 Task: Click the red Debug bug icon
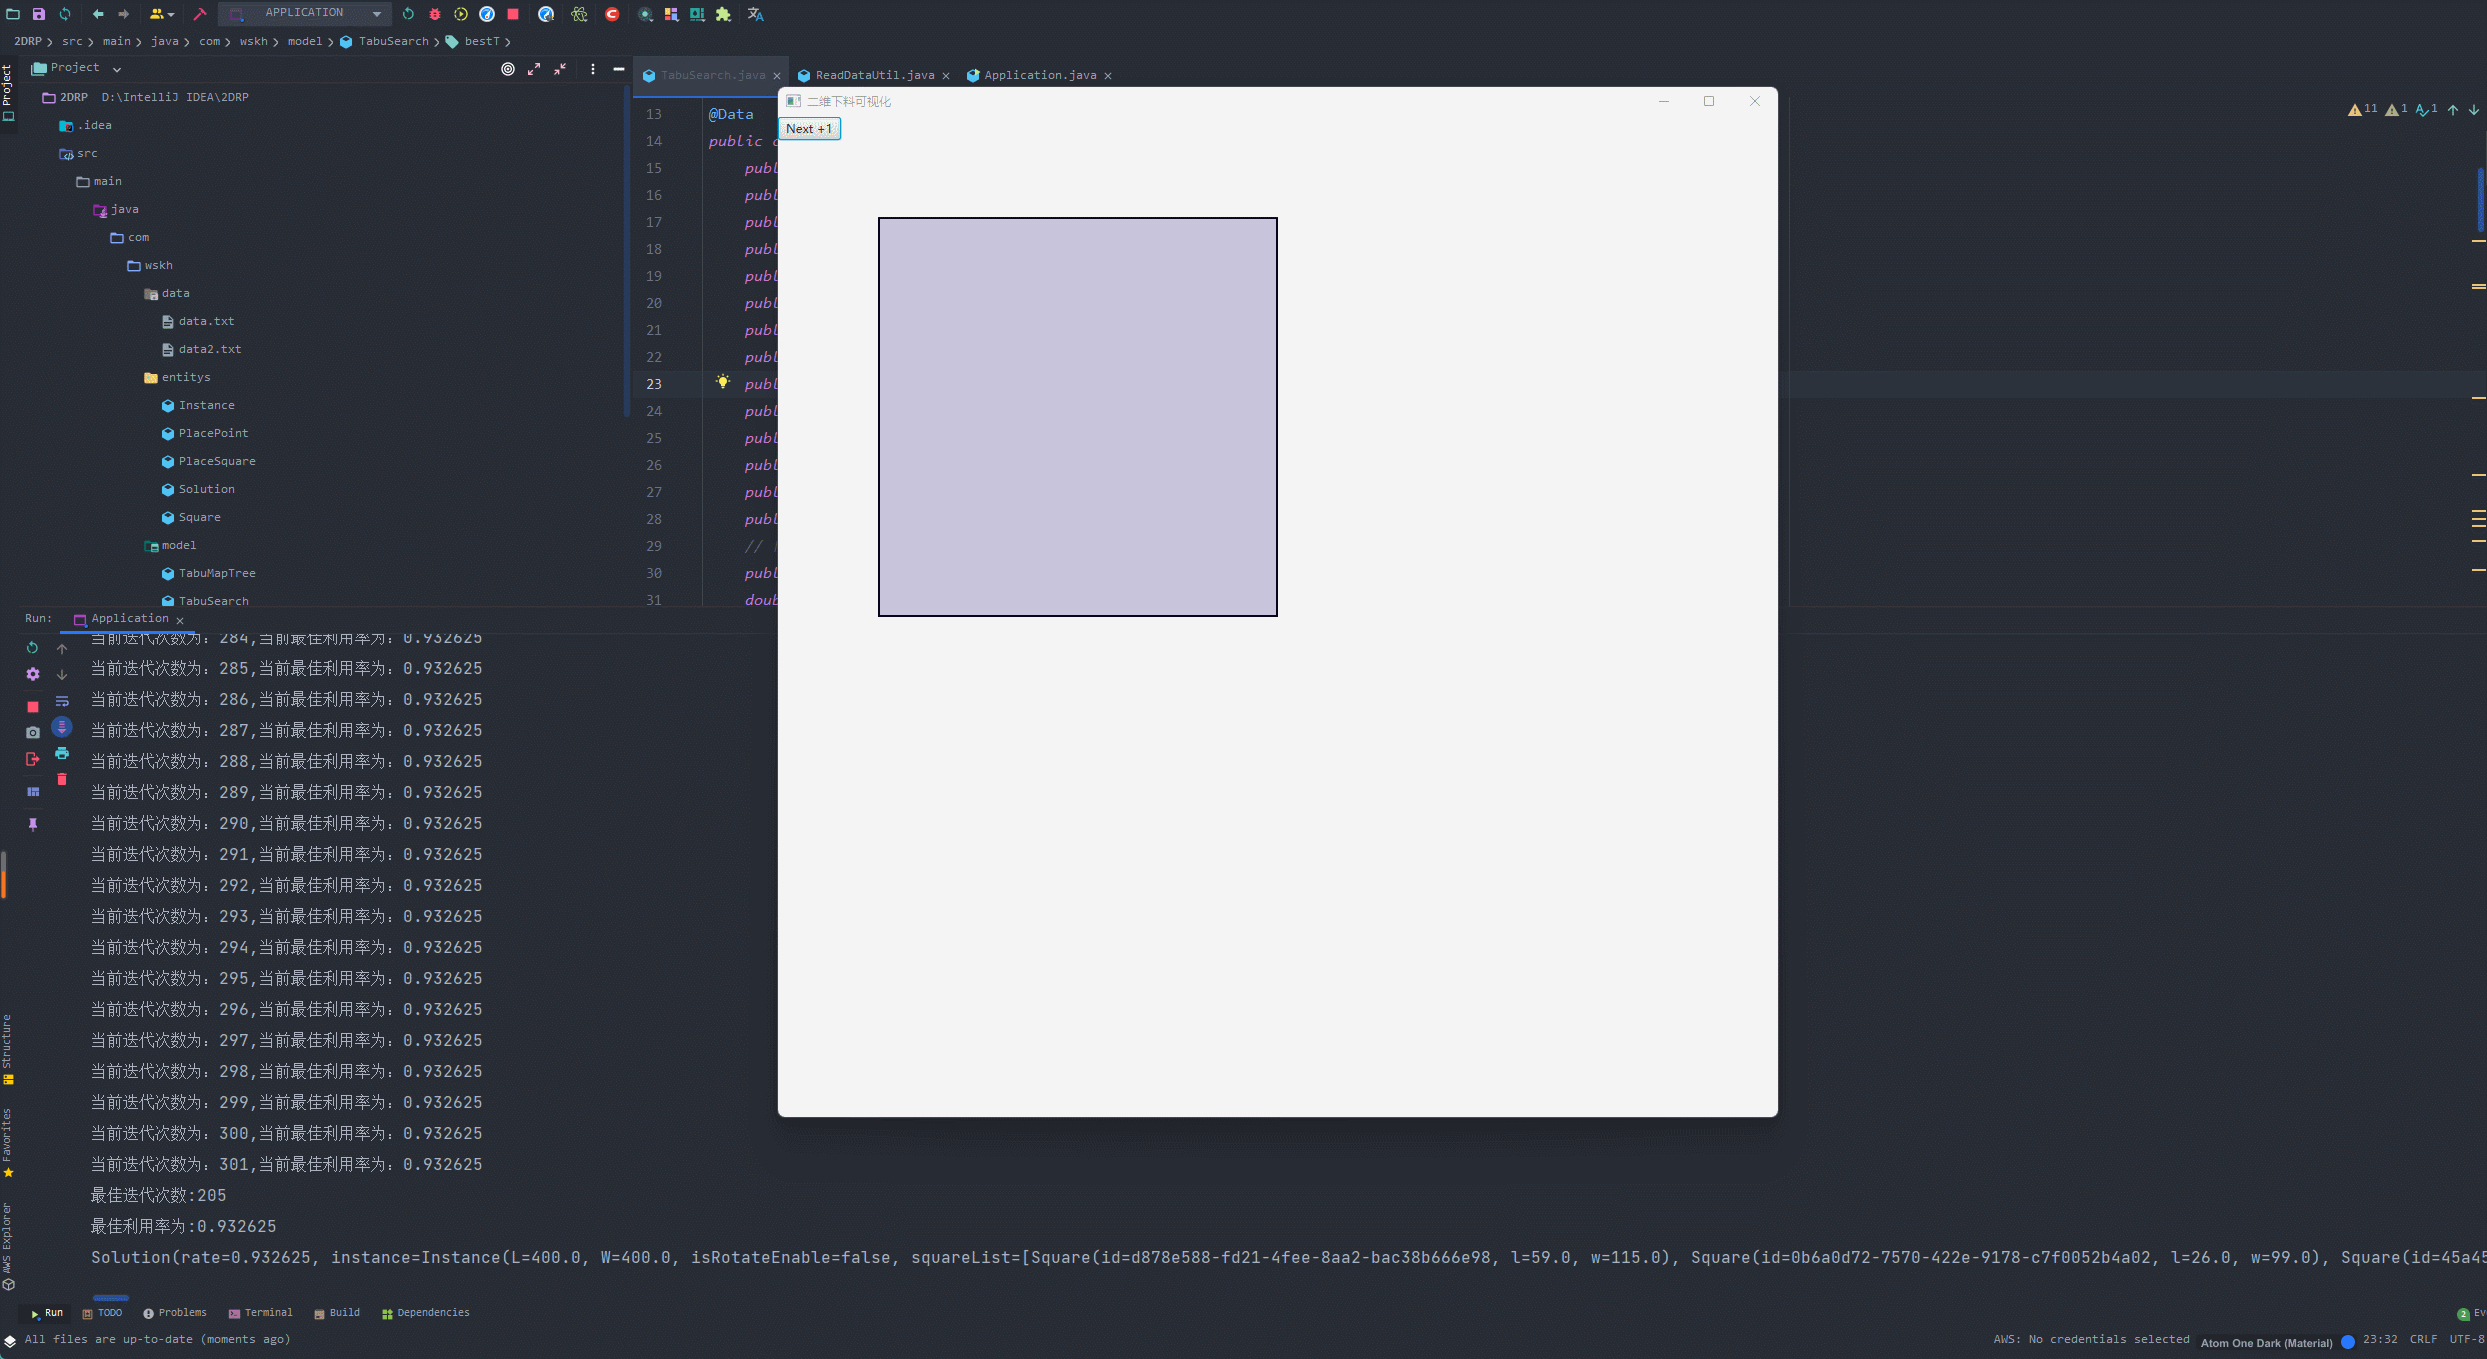(434, 14)
